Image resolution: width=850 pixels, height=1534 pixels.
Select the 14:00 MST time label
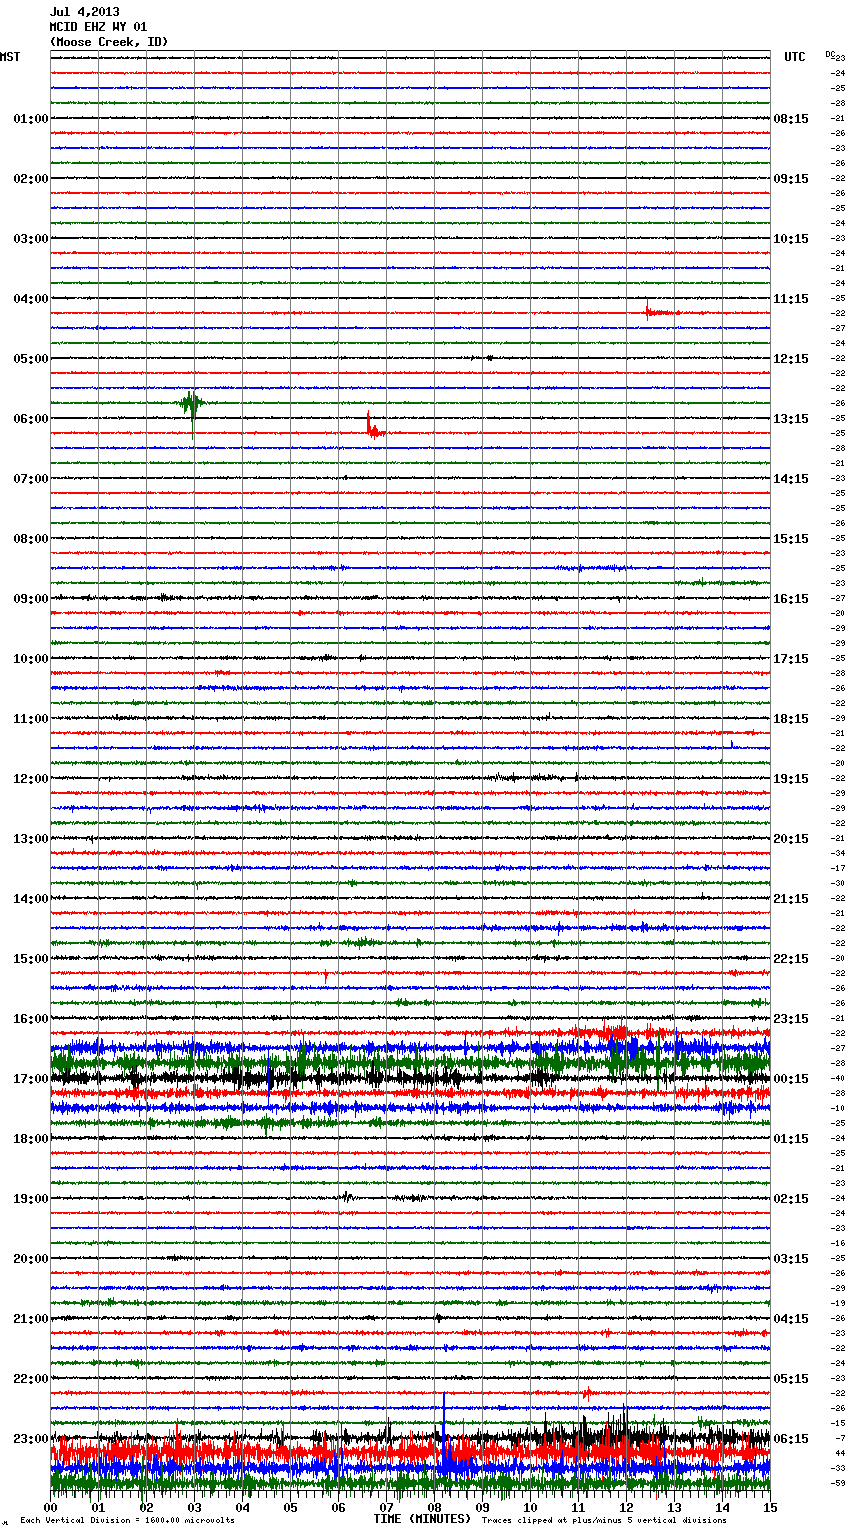[x=31, y=898]
